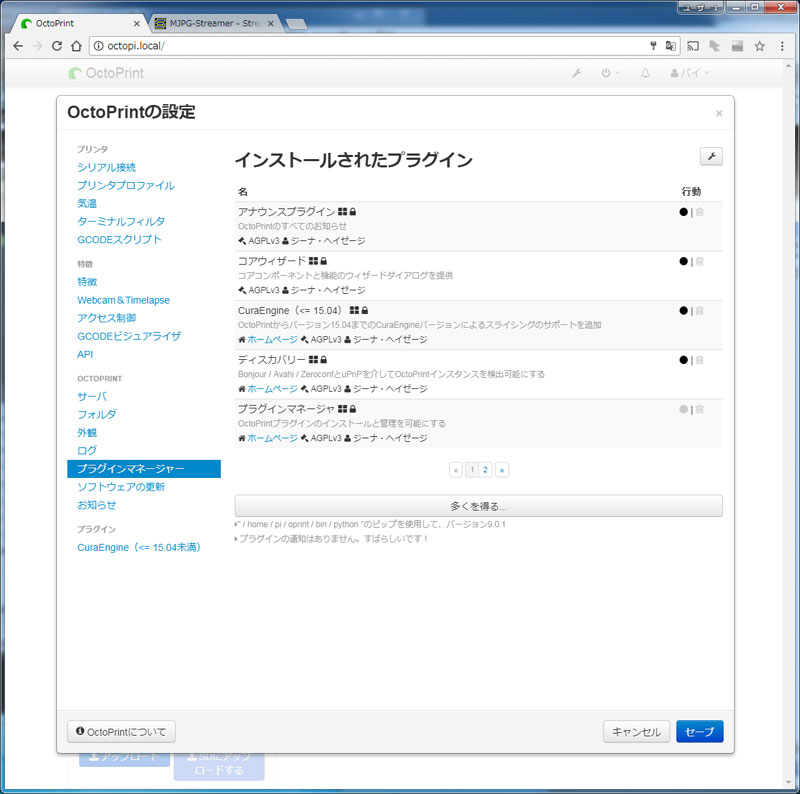The image size is (800, 794).
Task: Click OctoPrintについて button
Action: click(x=121, y=732)
